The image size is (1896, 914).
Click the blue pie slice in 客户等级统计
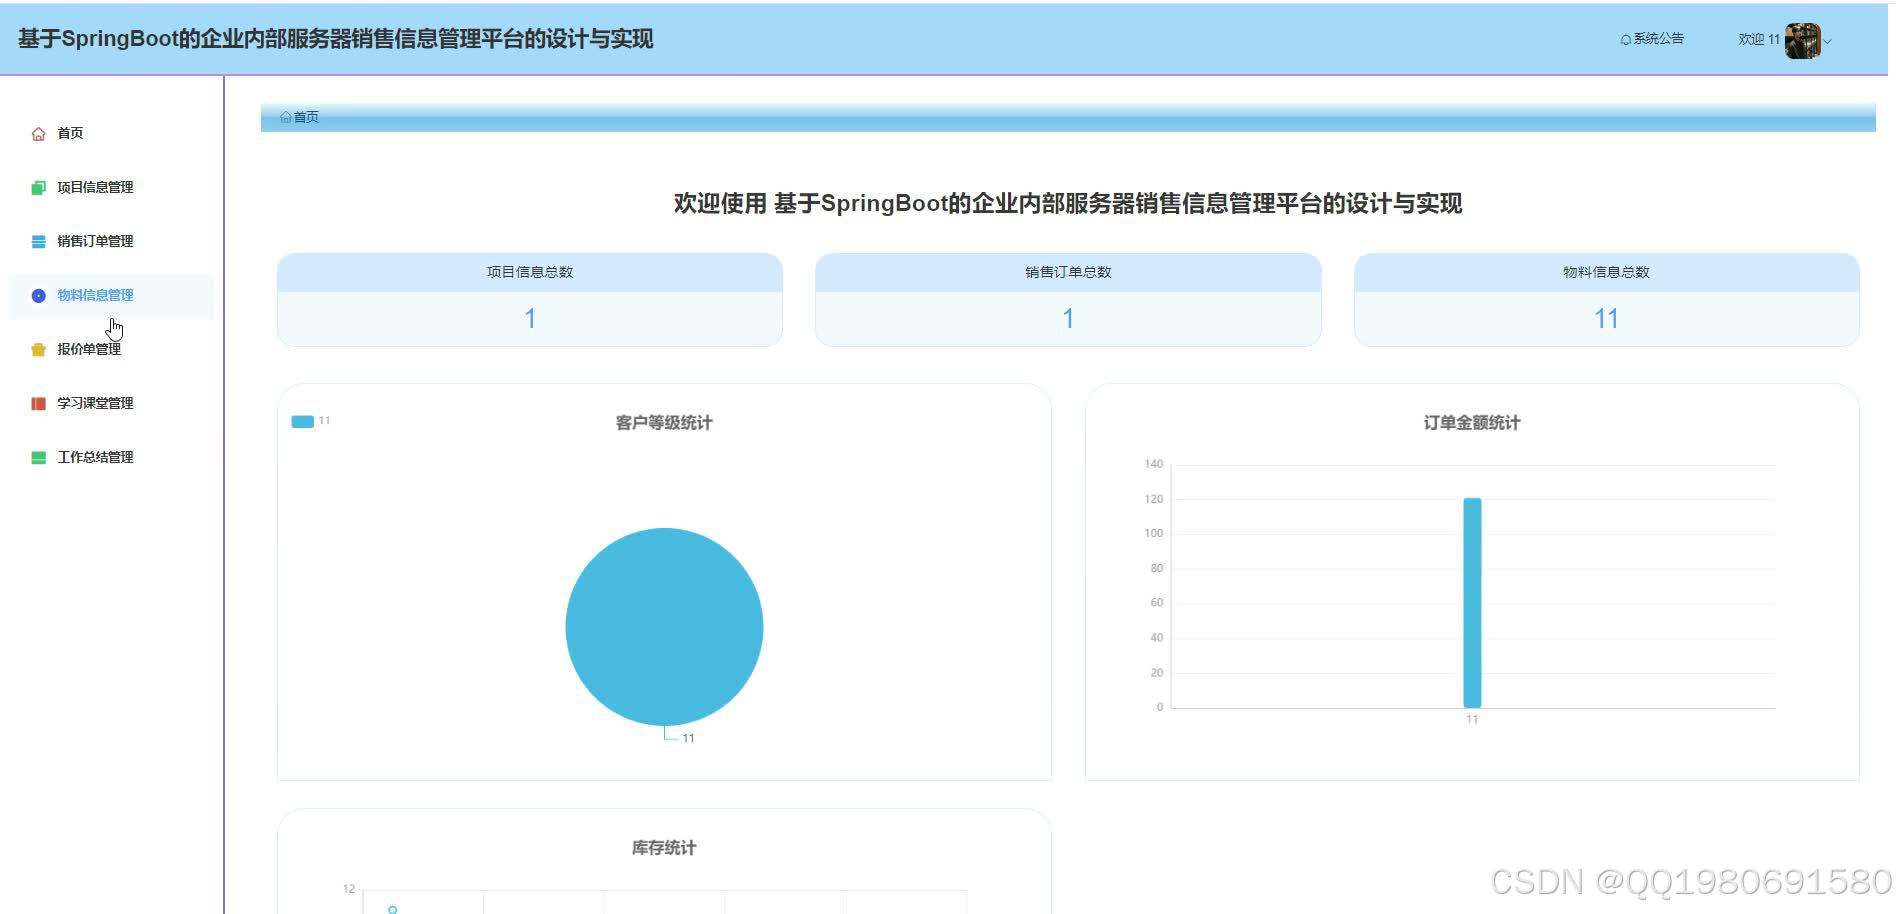click(x=664, y=627)
